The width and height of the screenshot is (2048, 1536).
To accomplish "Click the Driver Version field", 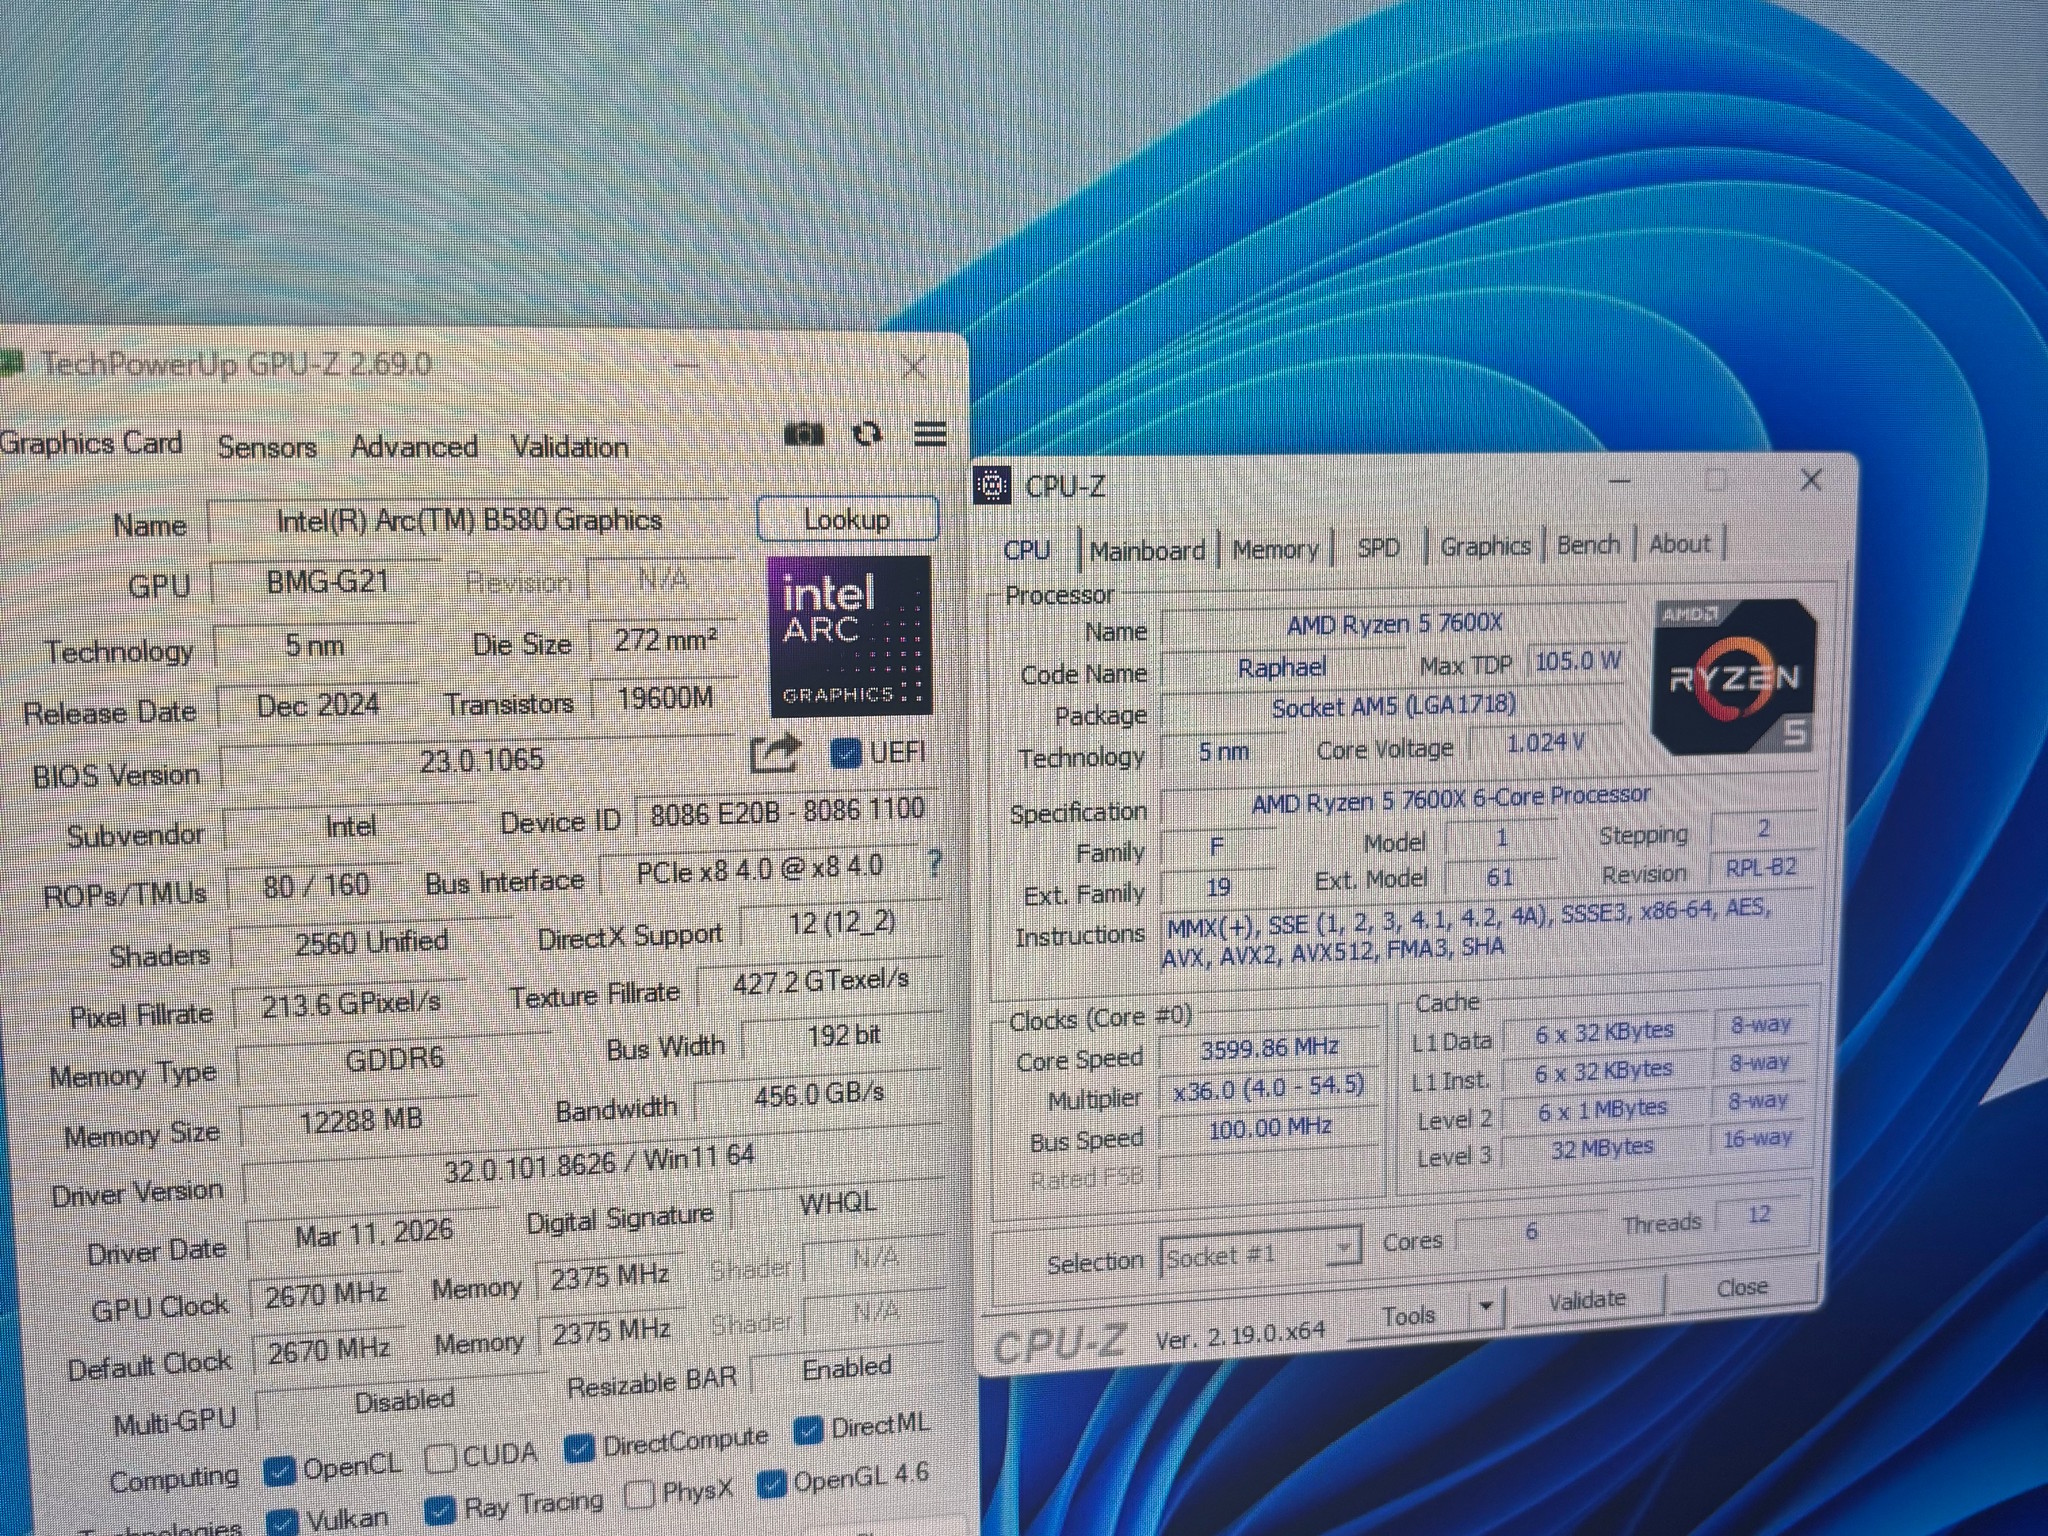I will click(x=598, y=1164).
